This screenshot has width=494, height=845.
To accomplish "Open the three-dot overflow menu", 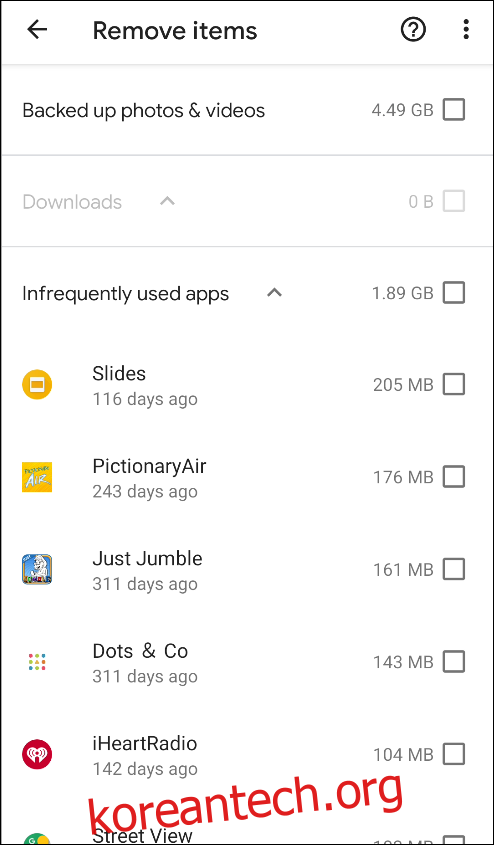I will (x=465, y=30).
